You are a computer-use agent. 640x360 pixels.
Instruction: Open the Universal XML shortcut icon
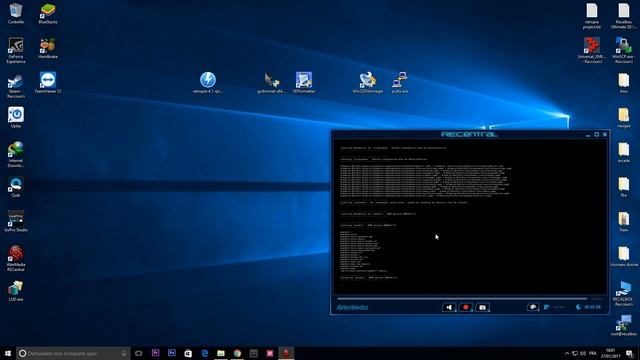[x=592, y=50]
